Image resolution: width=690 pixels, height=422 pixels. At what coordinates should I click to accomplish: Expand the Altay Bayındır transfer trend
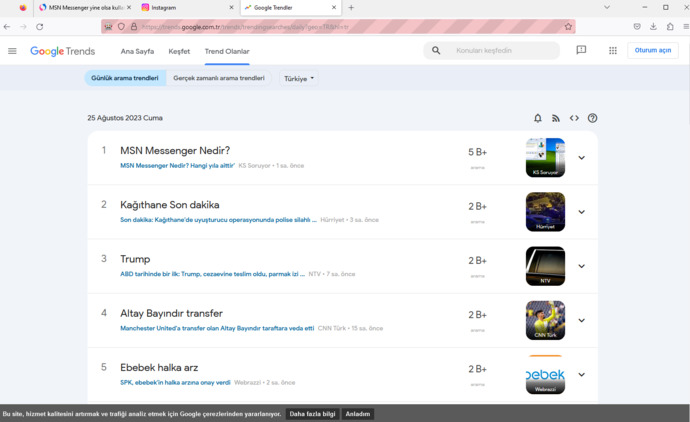pos(581,320)
